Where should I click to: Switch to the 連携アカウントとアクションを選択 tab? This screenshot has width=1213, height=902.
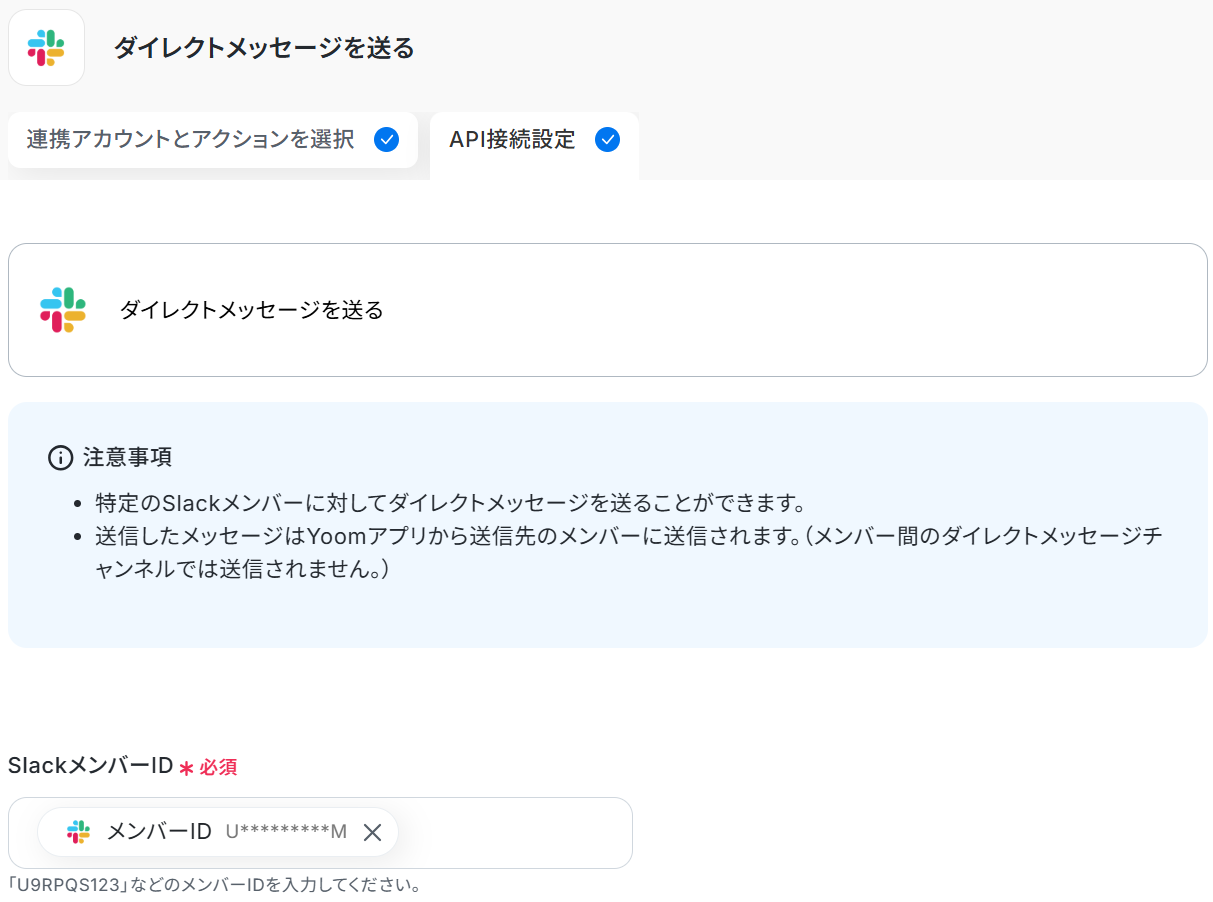190,139
